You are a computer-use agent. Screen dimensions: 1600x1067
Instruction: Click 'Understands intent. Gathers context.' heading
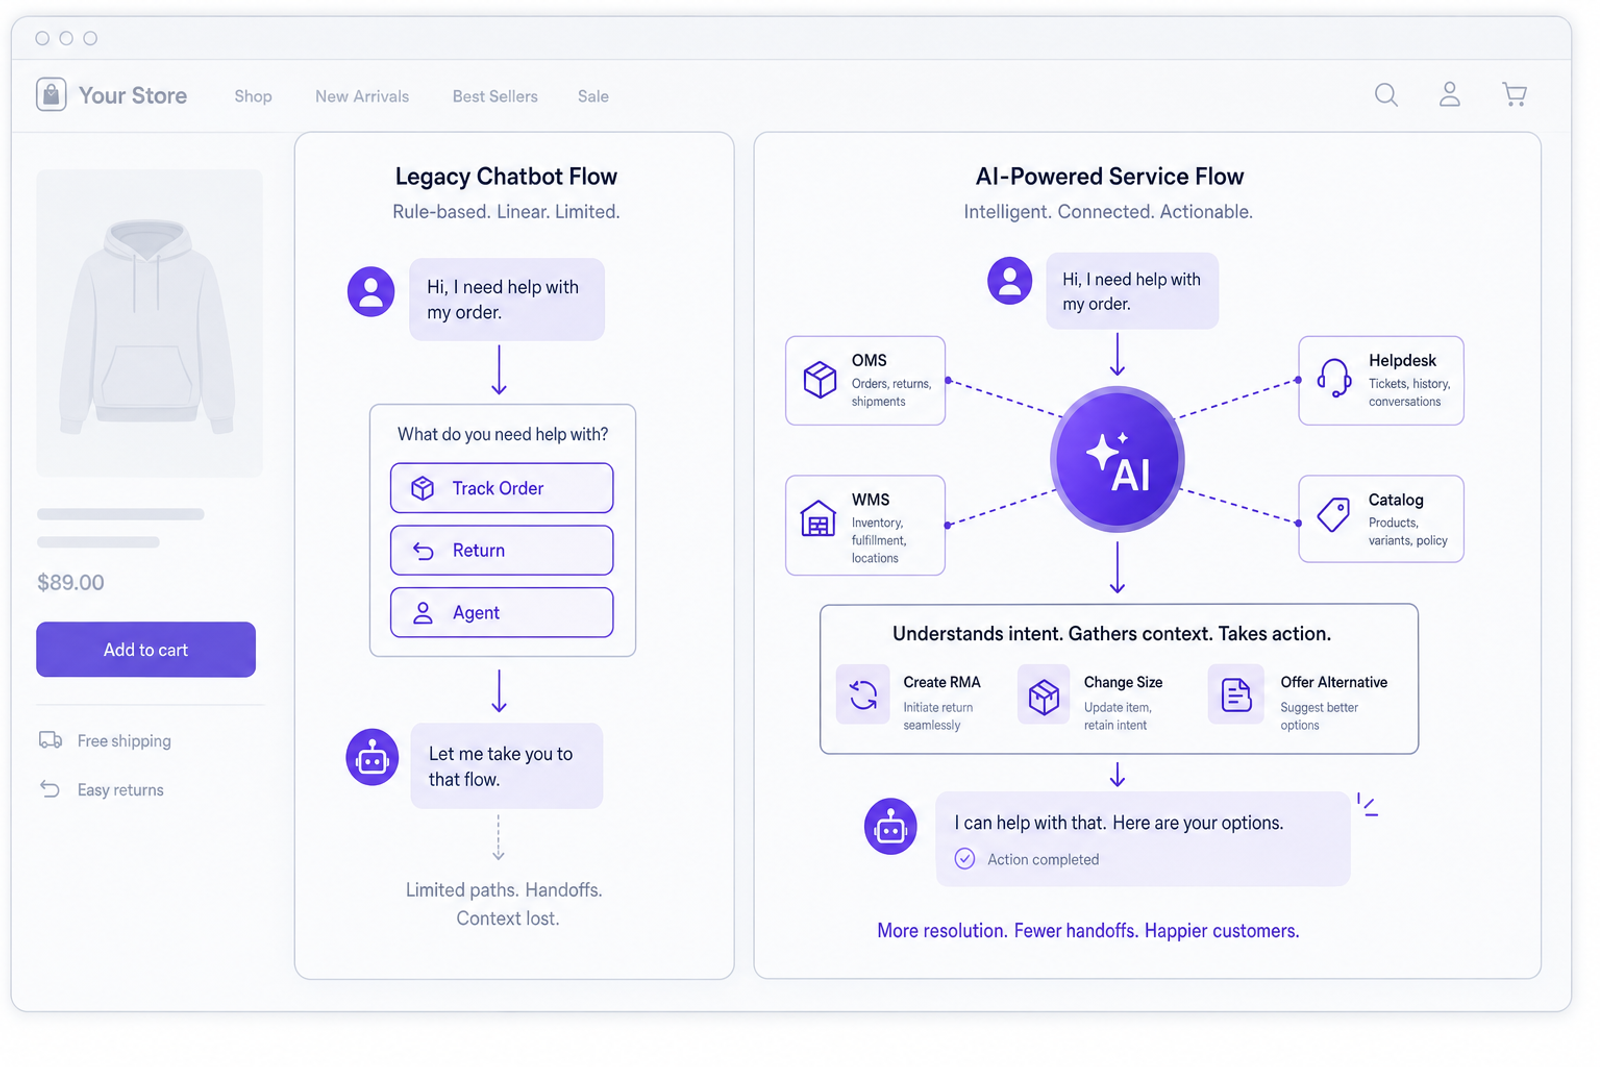tap(1112, 633)
